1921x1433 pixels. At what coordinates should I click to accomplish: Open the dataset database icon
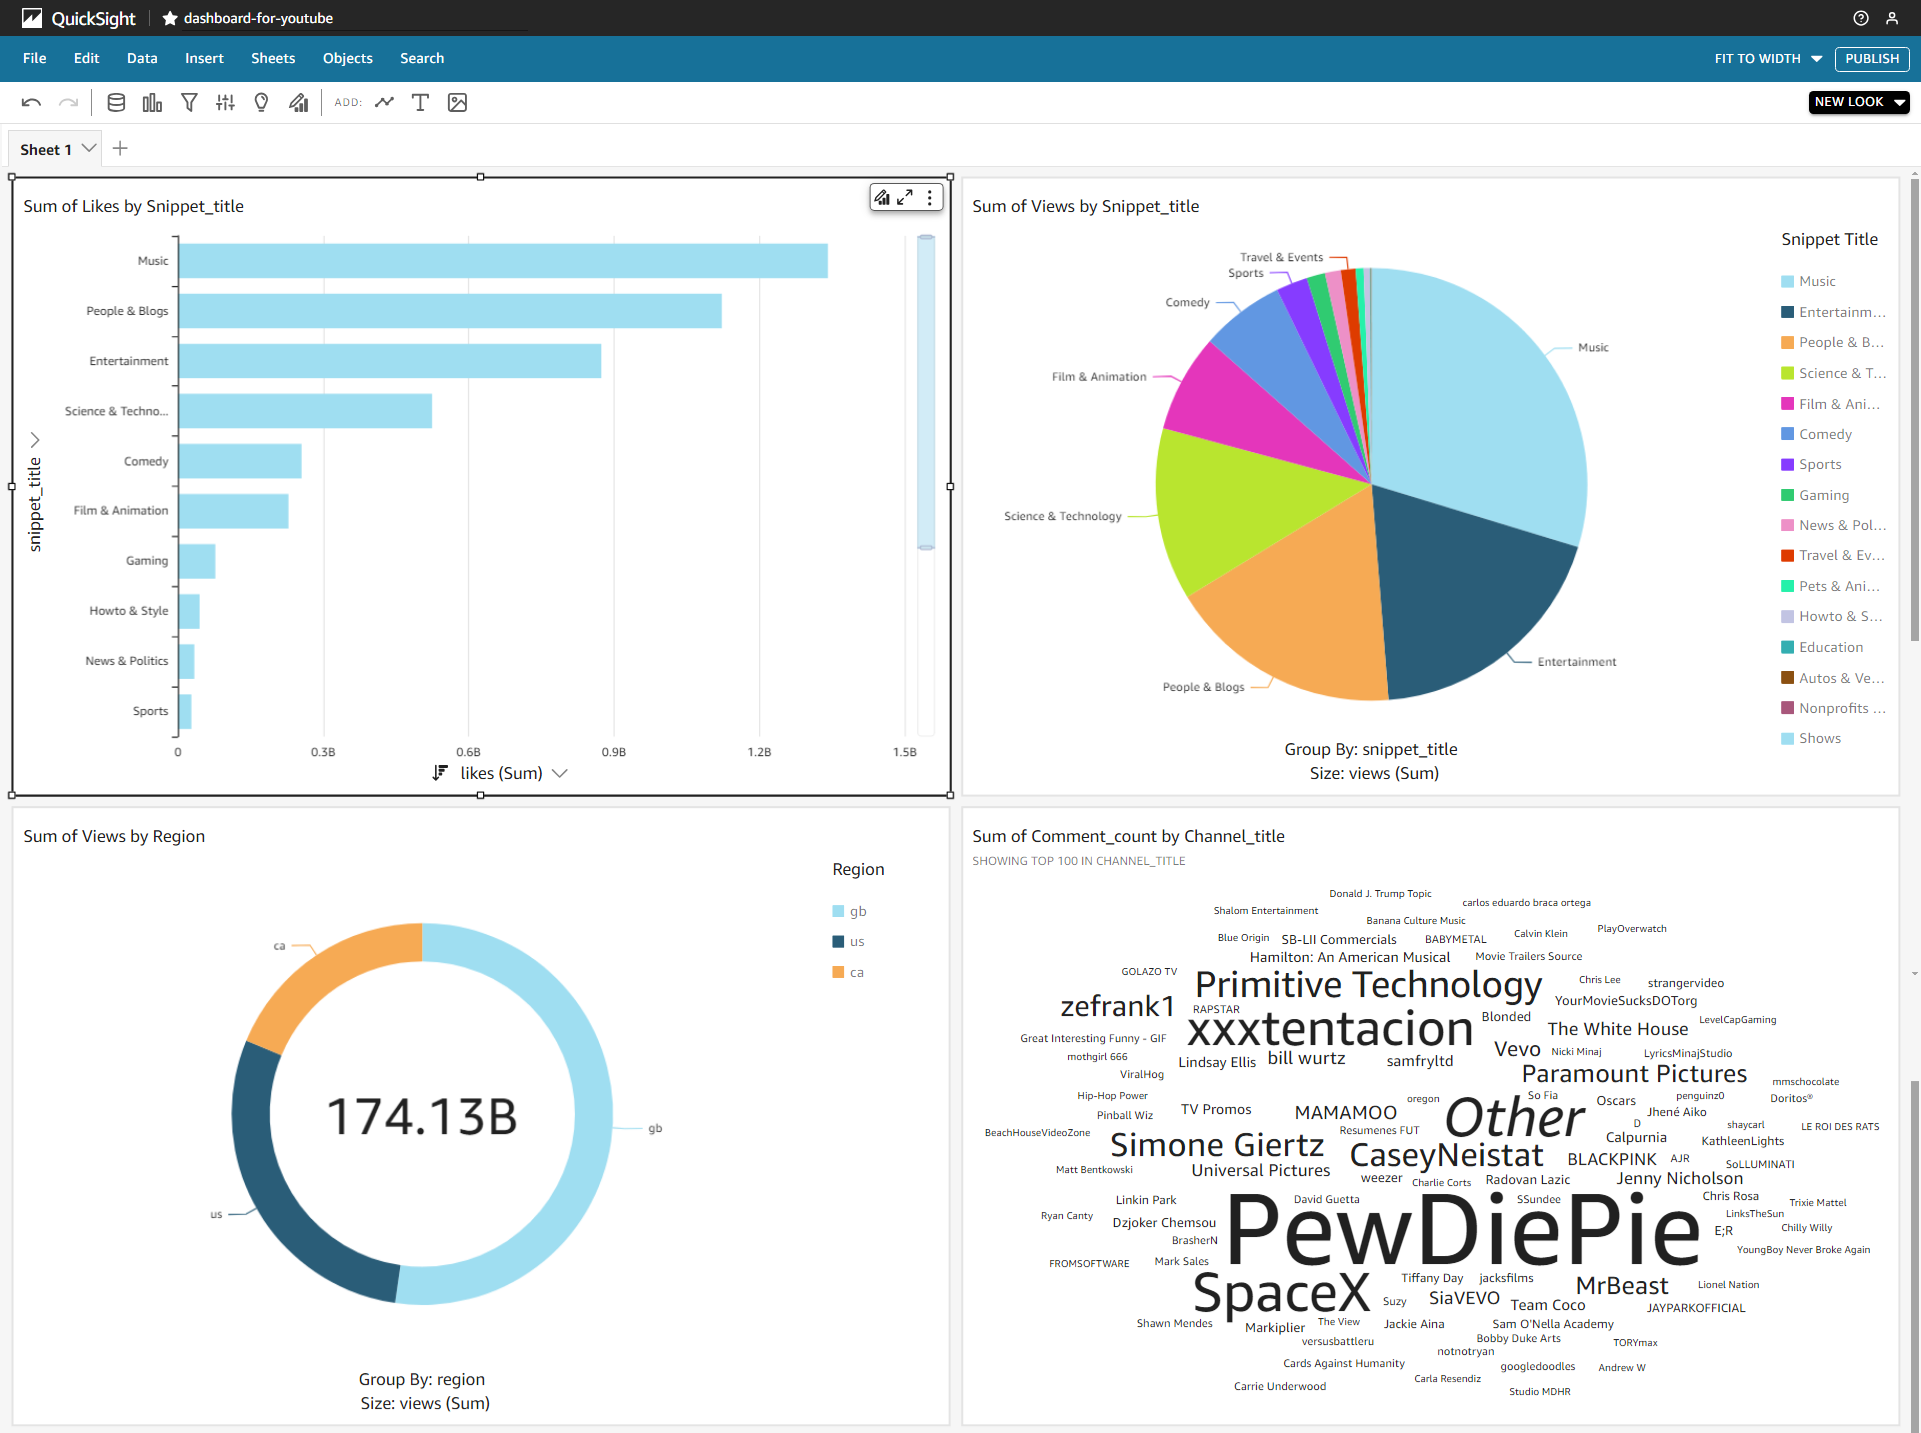pos(116,102)
